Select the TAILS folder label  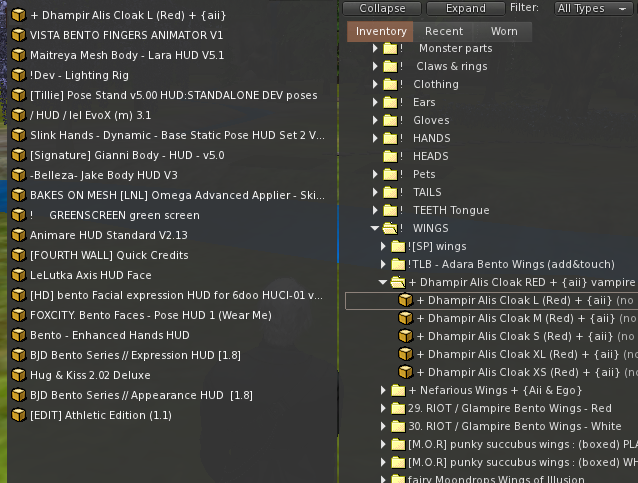pyautogui.click(x=427, y=192)
